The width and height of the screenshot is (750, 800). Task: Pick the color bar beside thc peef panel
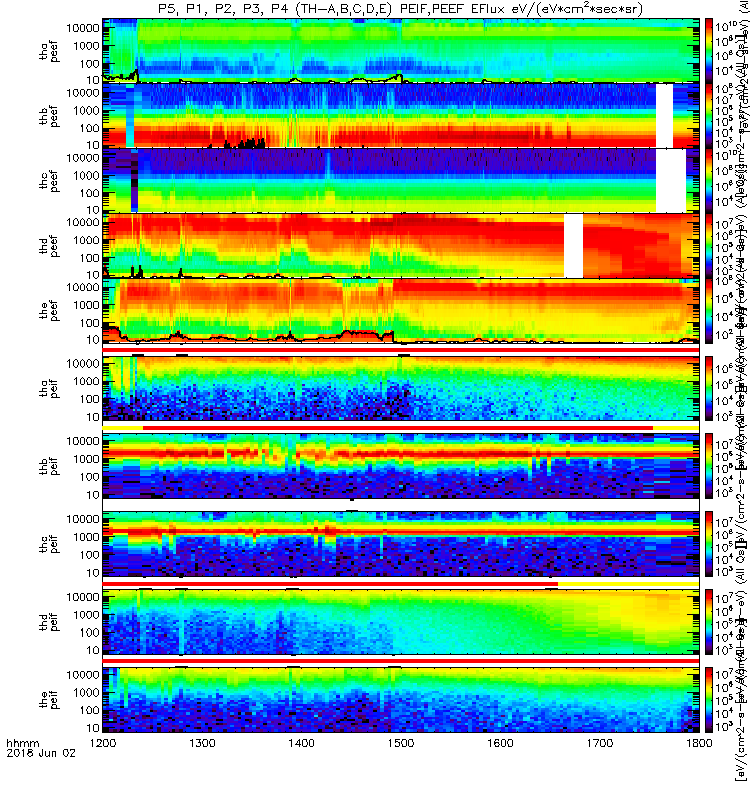click(709, 180)
